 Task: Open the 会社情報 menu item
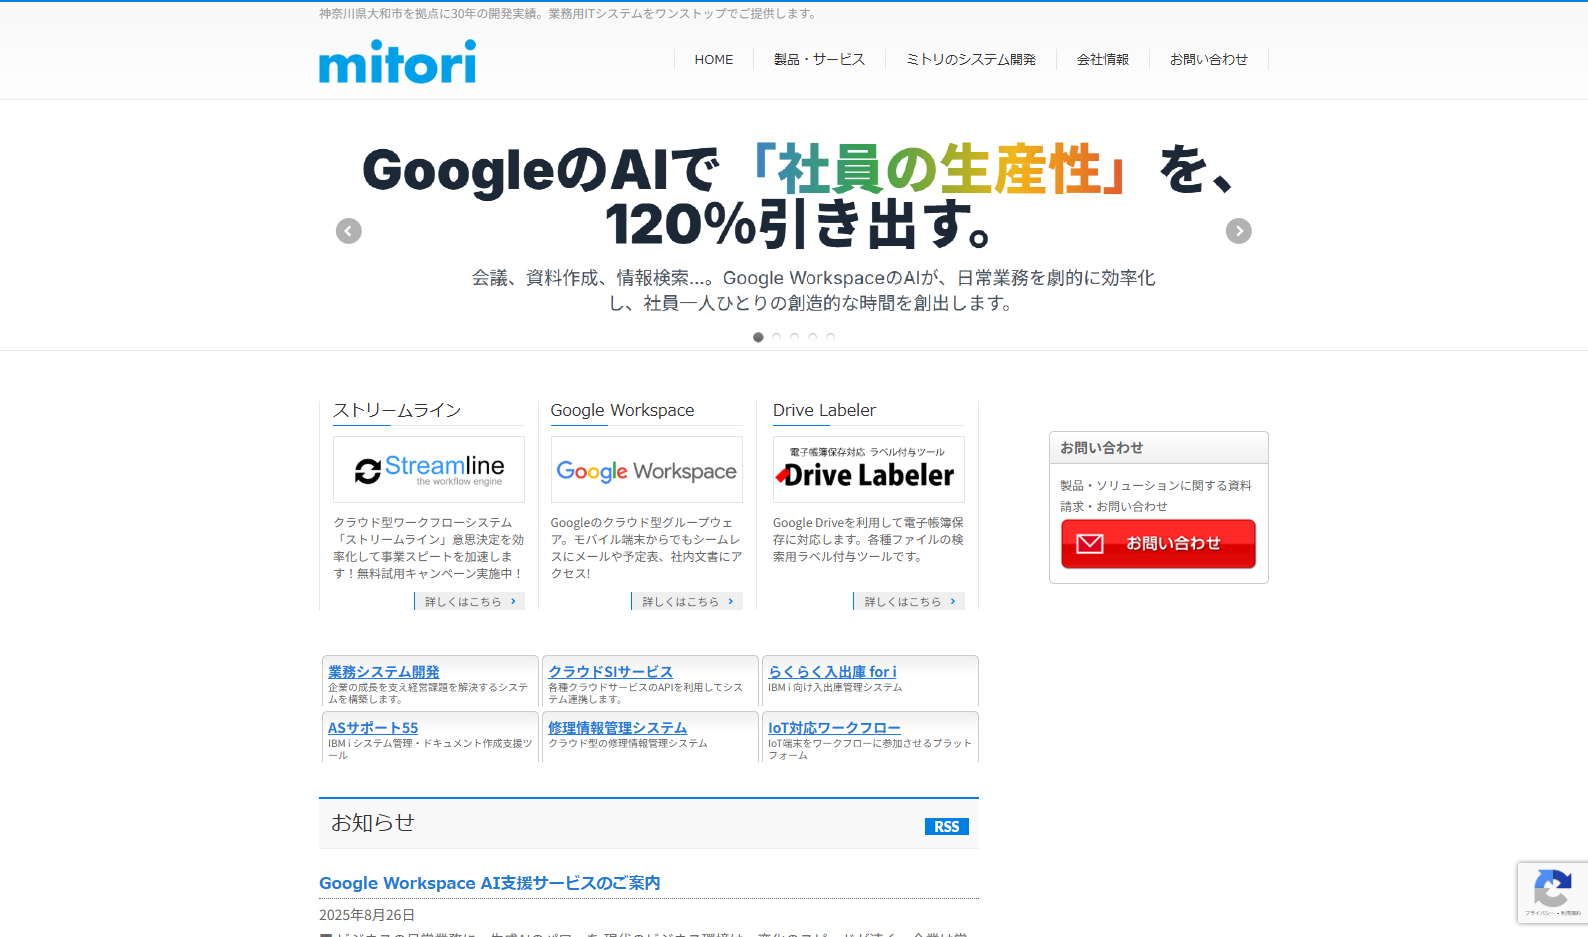click(1102, 60)
